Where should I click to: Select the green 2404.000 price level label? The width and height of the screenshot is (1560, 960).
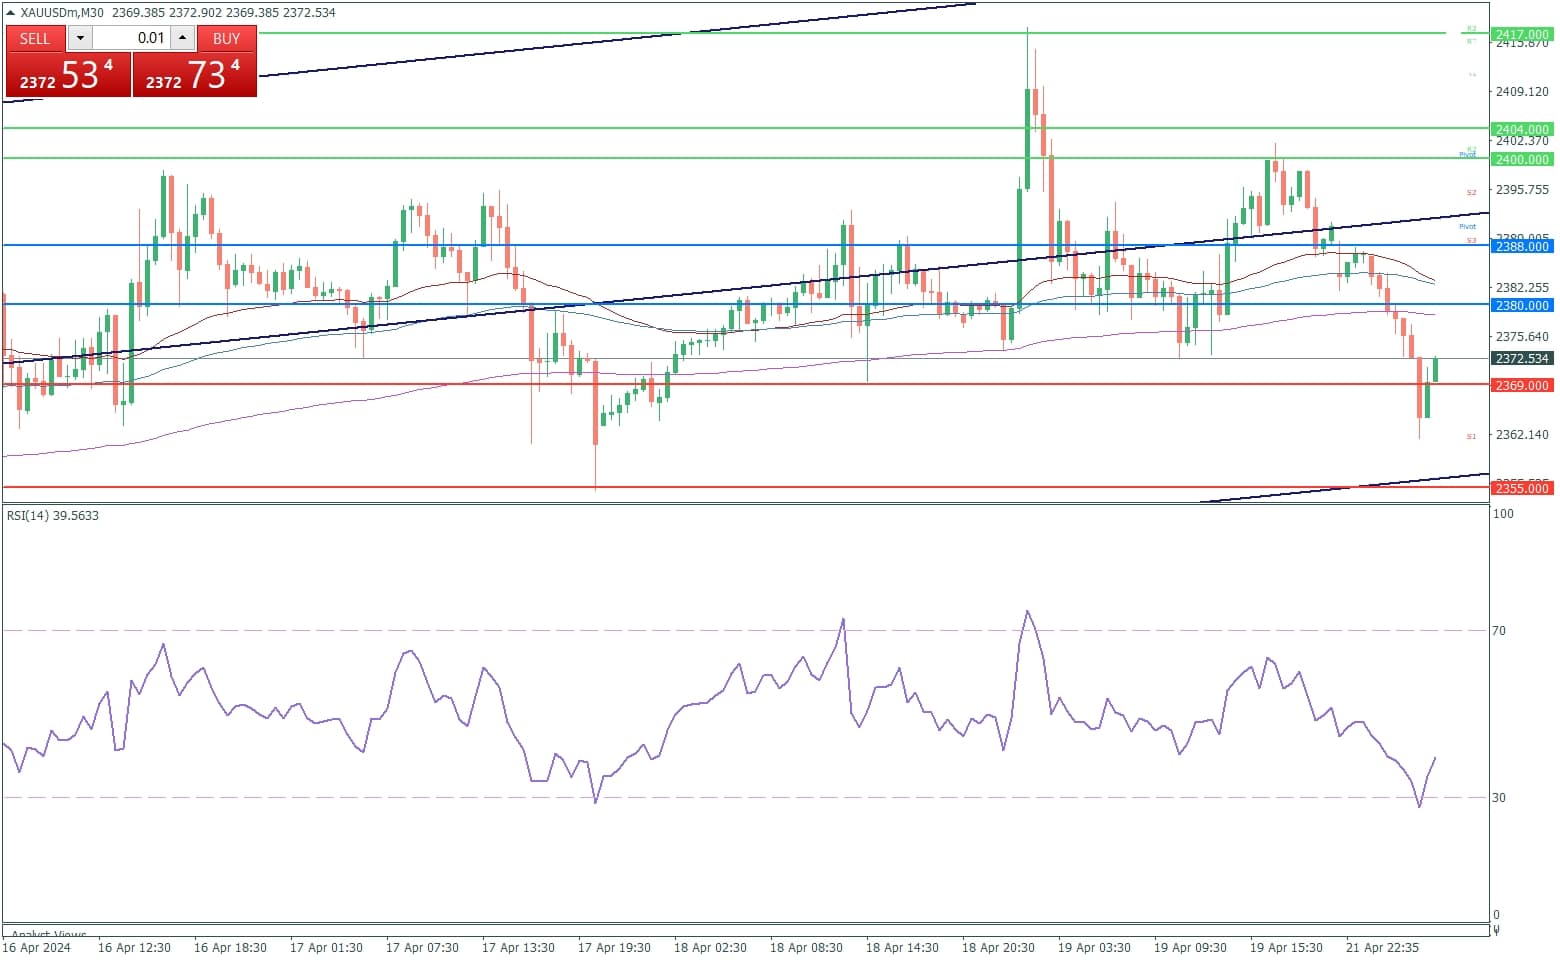(x=1521, y=129)
